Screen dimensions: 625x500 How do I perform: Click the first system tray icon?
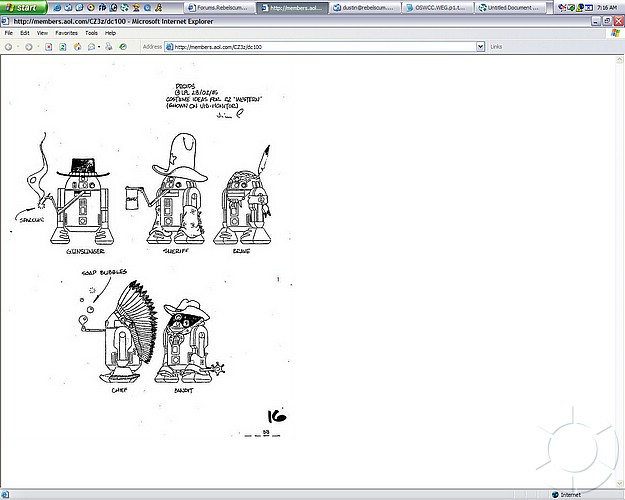click(562, 8)
